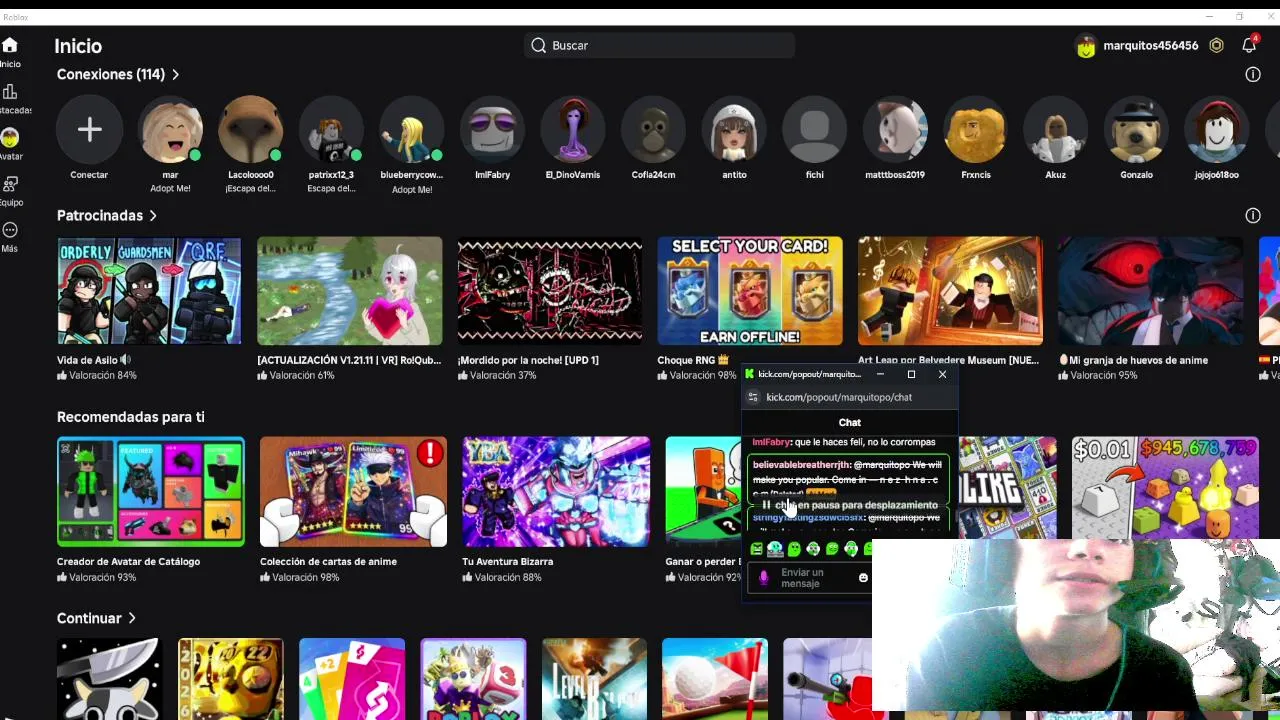Image resolution: width=1280 pixels, height=720 pixels.
Task: Open friend mar's avatar
Action: point(170,129)
